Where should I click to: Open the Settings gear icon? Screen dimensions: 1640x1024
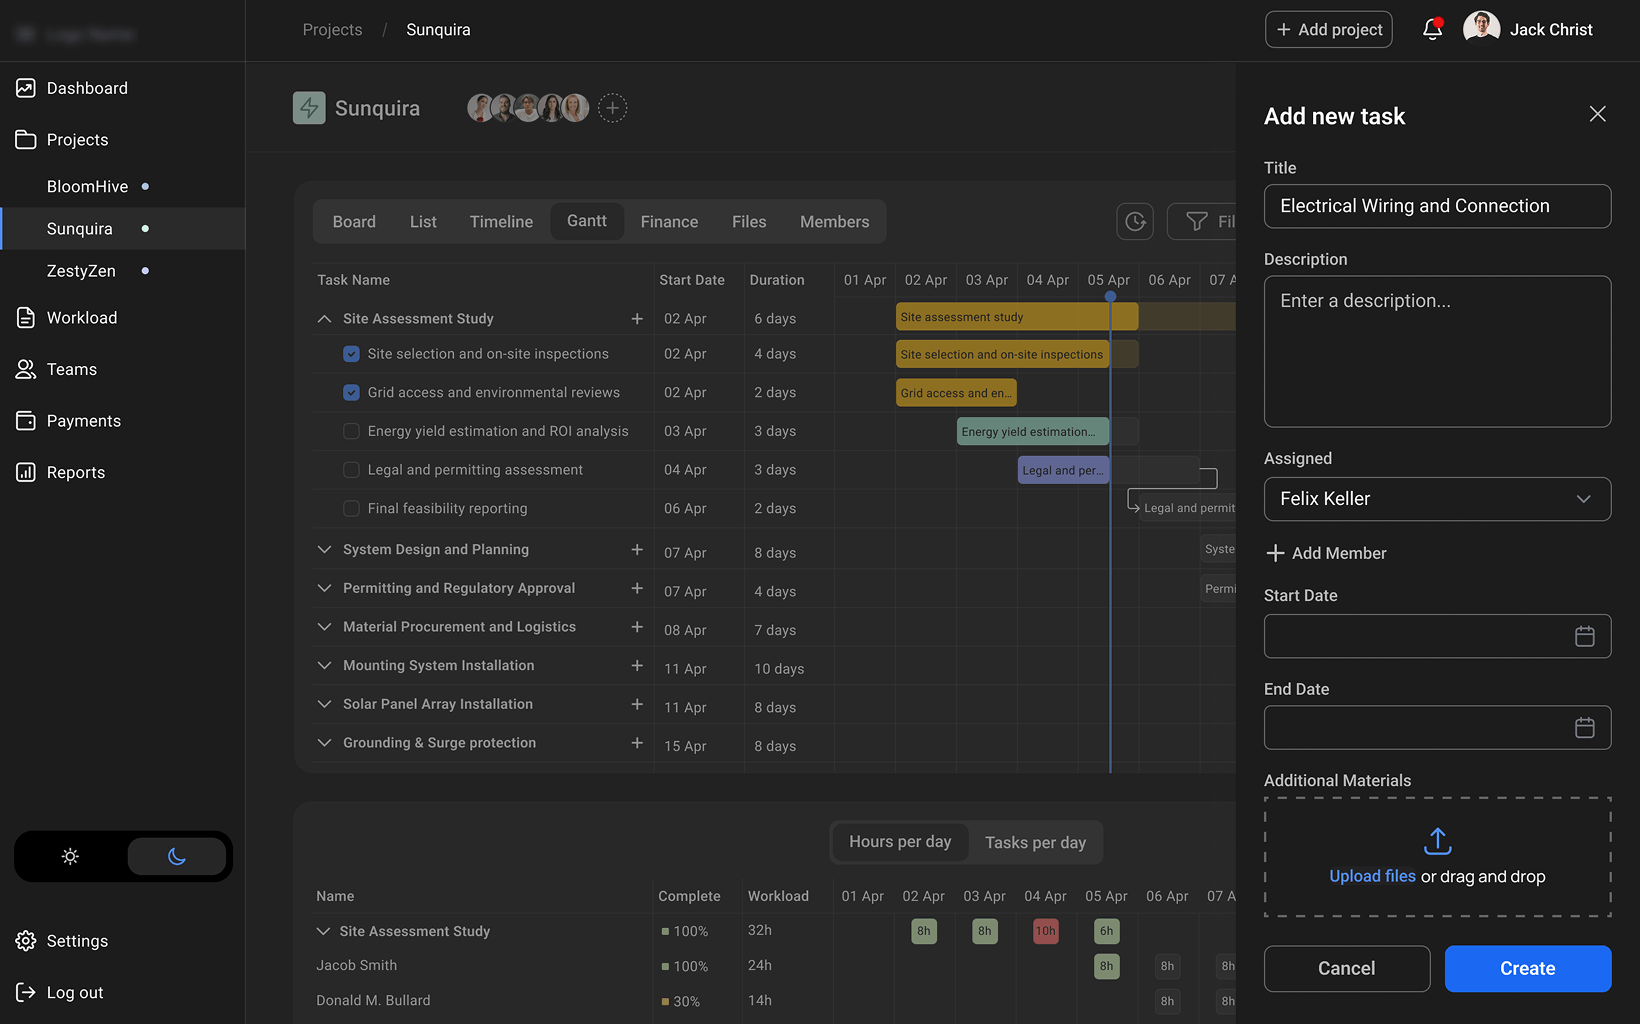point(26,941)
